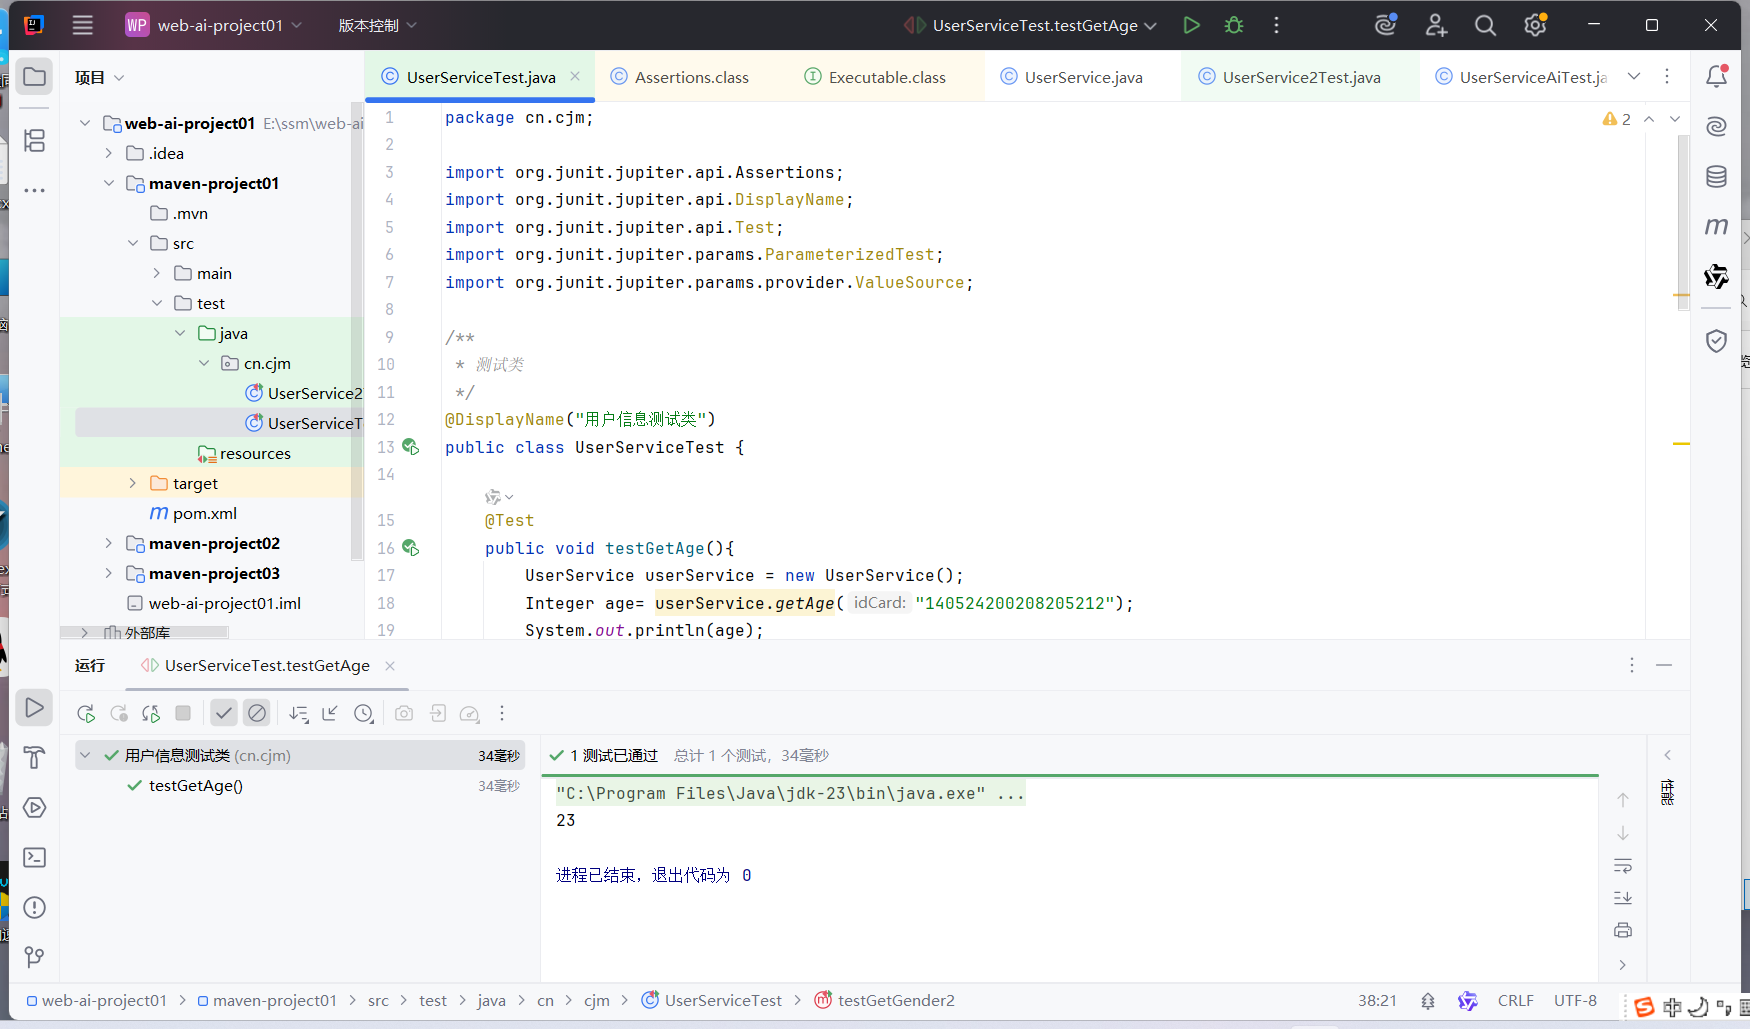Open the Database tool window
The image size is (1750, 1029).
tap(1716, 177)
